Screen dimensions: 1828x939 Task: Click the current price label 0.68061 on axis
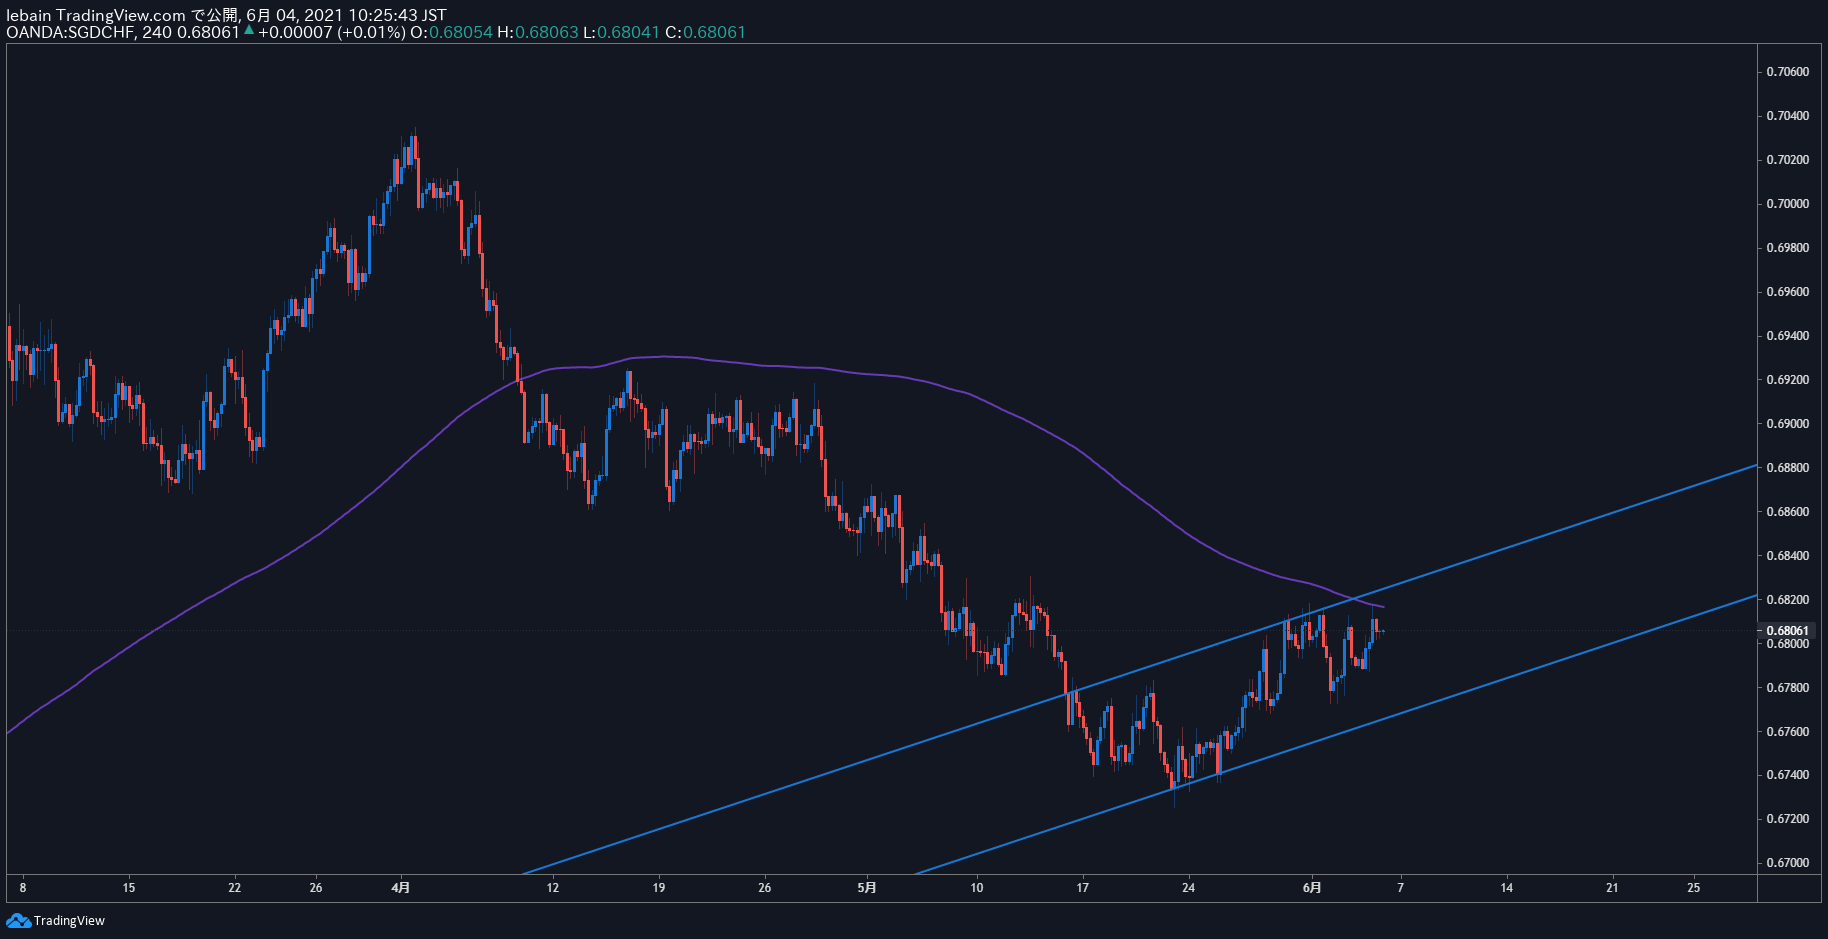pyautogui.click(x=1787, y=630)
